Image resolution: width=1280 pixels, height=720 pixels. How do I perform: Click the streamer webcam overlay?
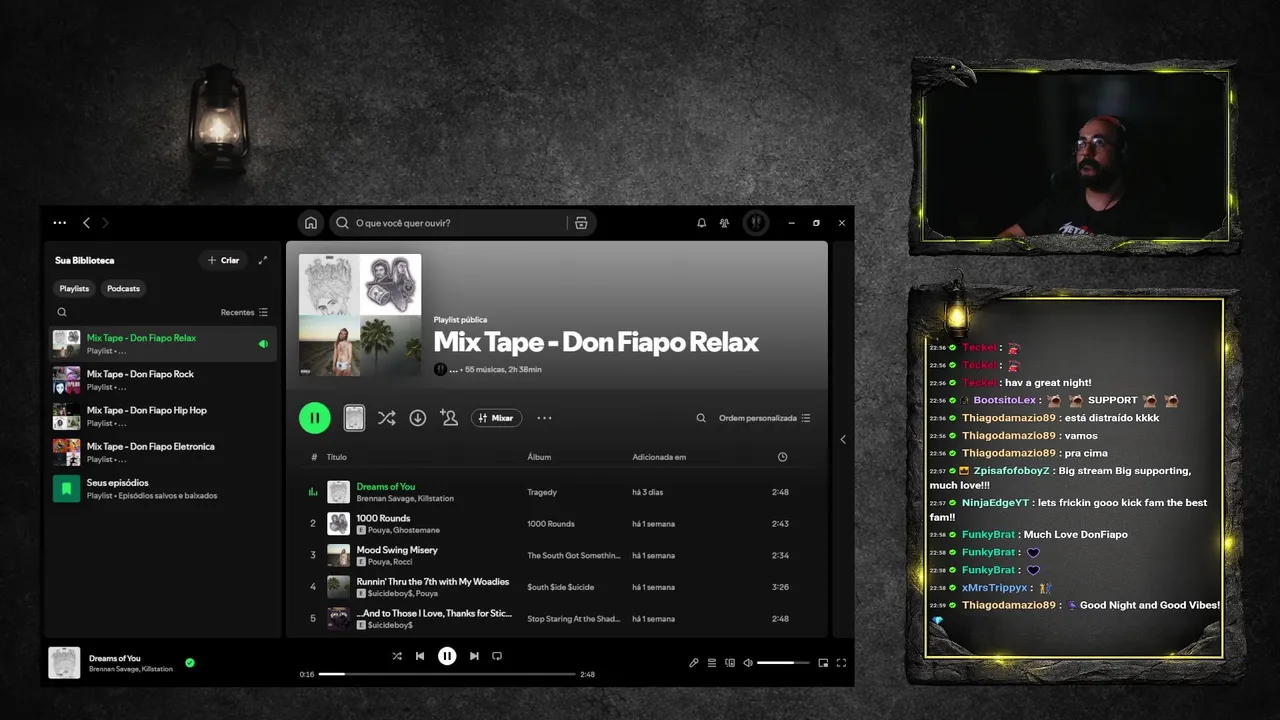pyautogui.click(x=1075, y=155)
